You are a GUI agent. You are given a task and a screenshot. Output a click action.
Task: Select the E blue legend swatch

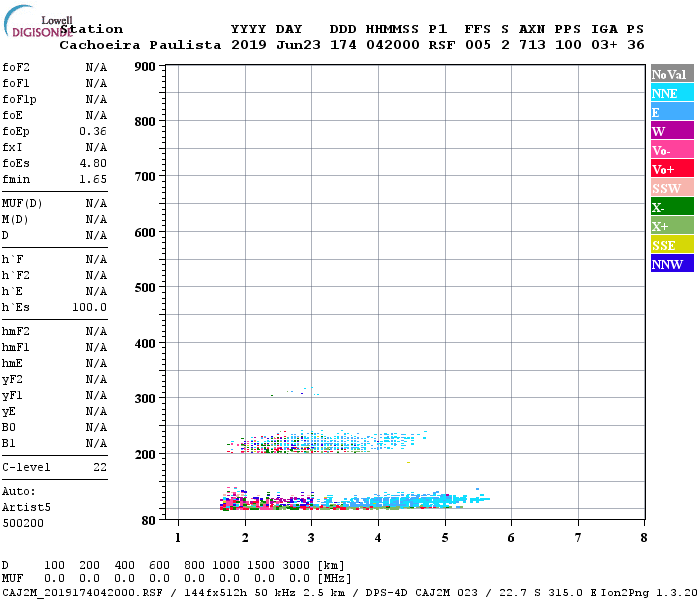(x=672, y=112)
